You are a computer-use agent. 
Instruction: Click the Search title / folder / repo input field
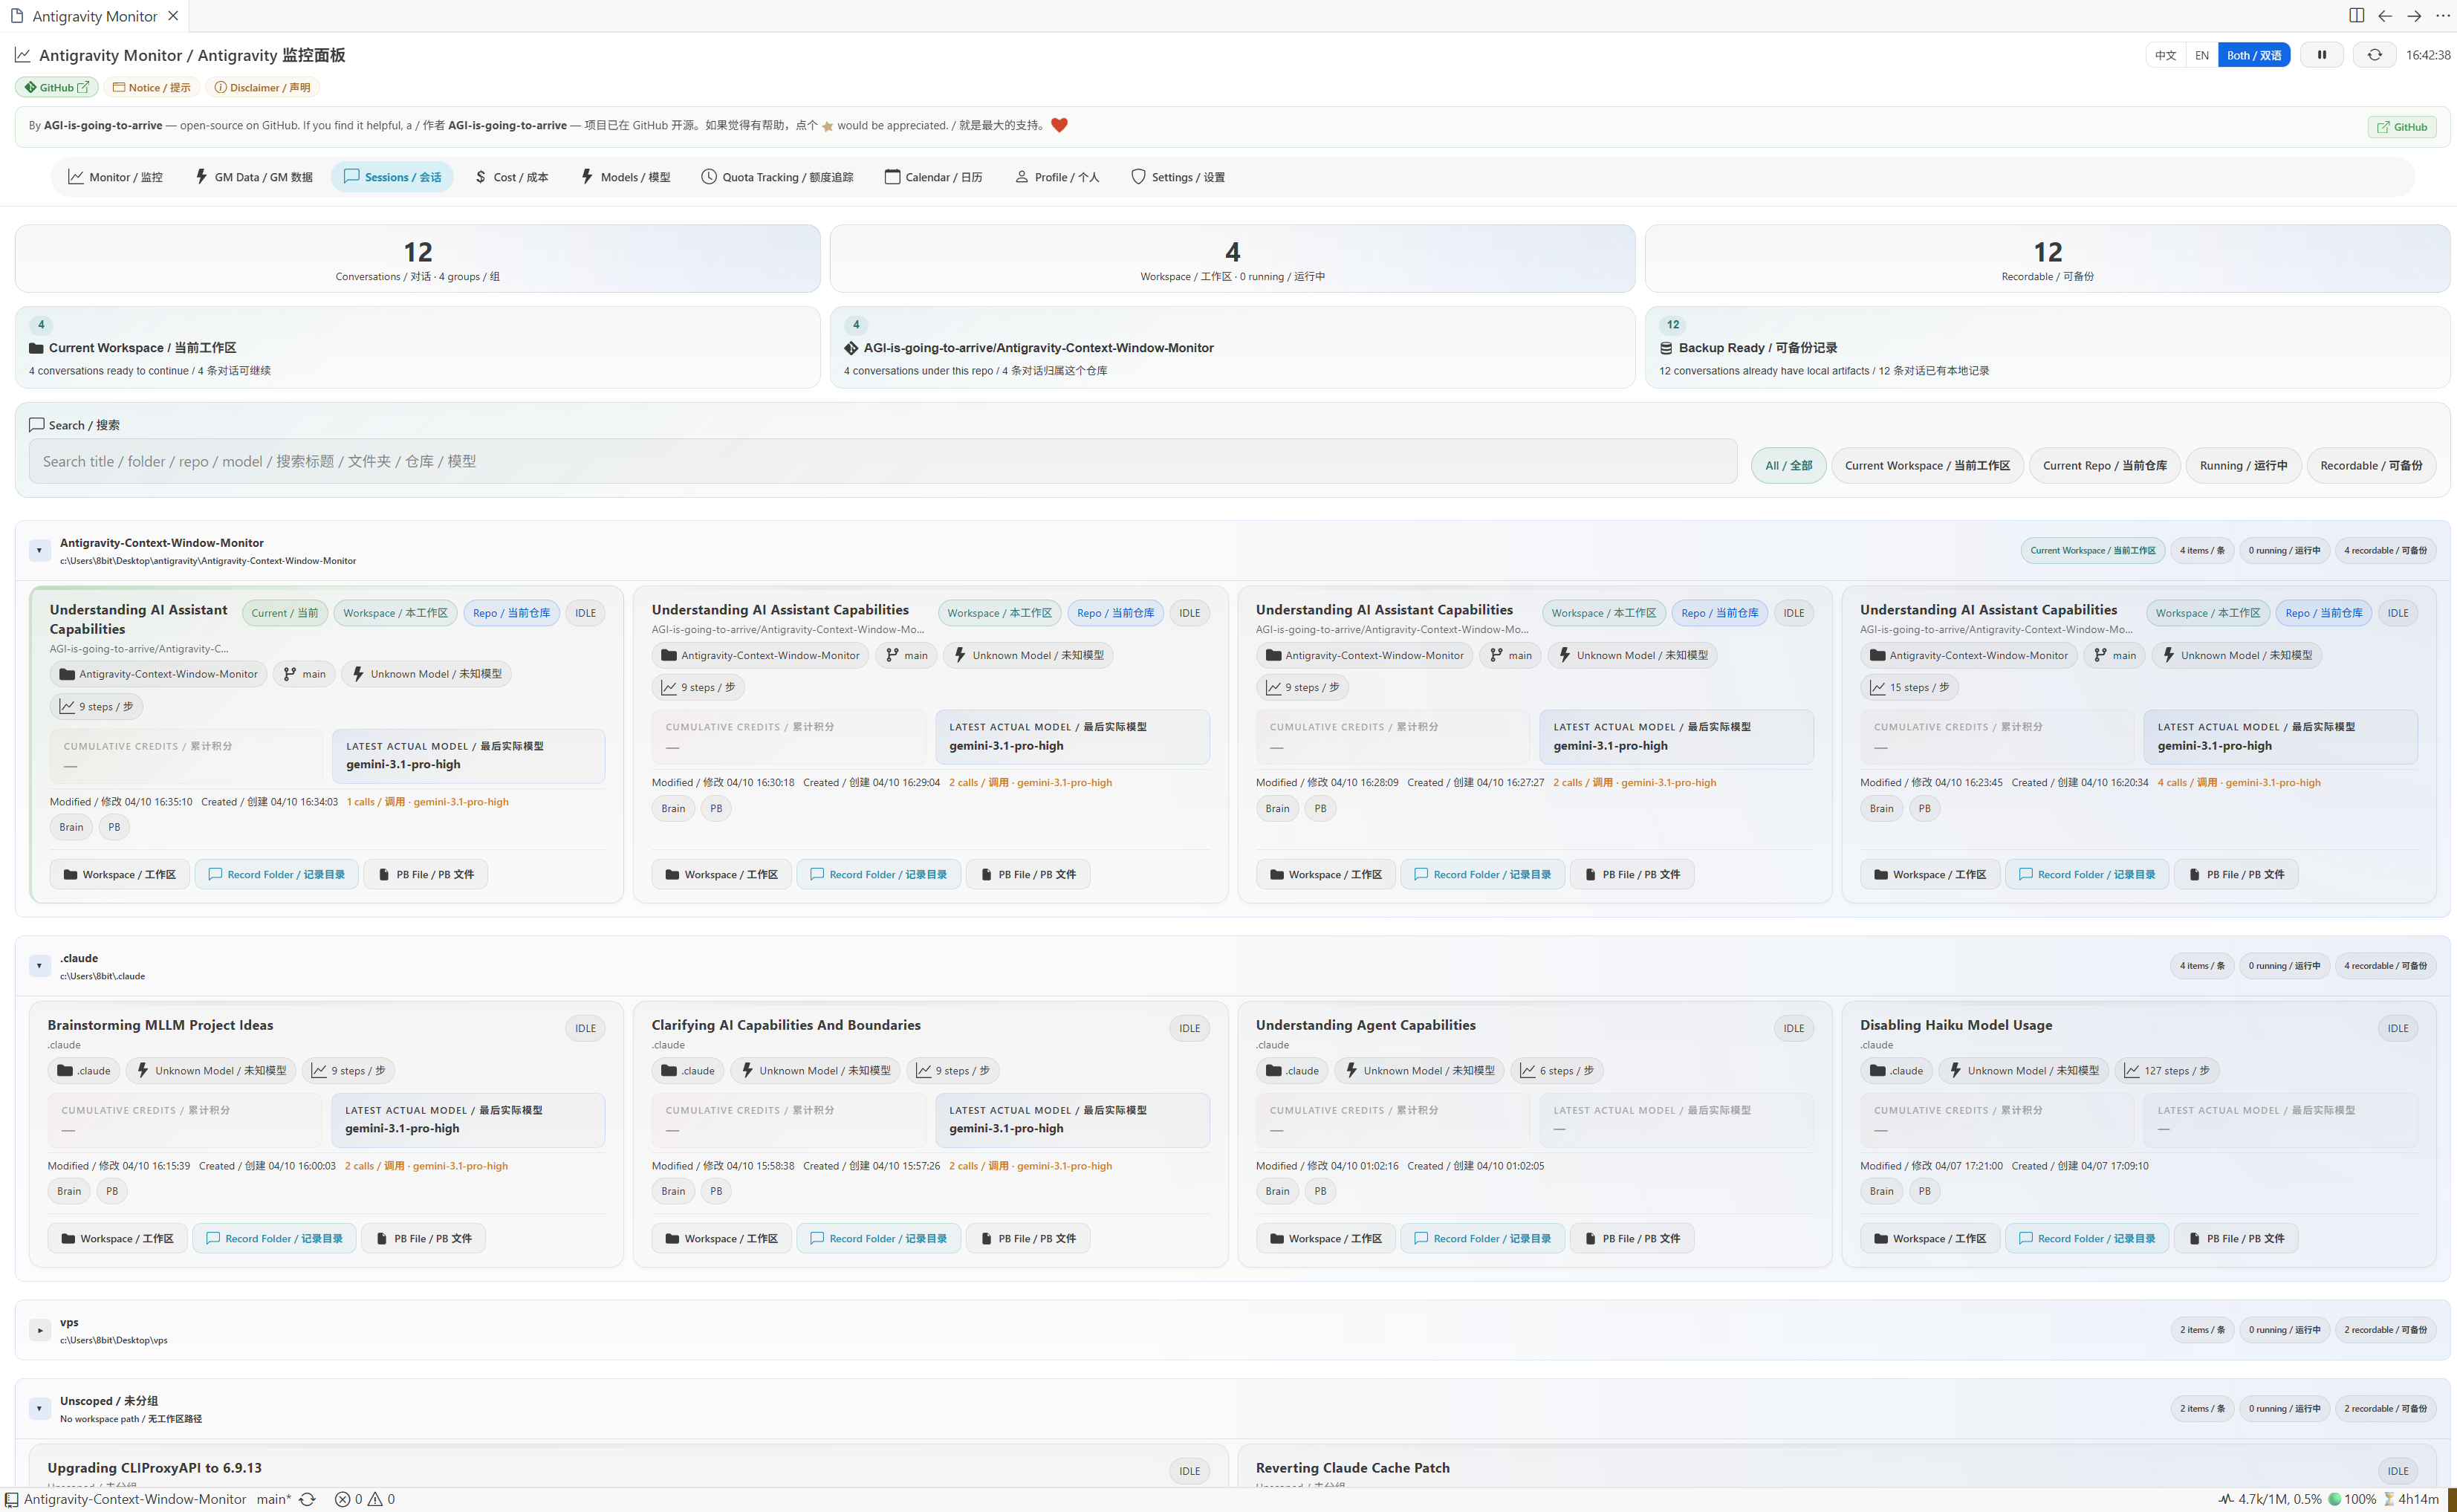(882, 461)
